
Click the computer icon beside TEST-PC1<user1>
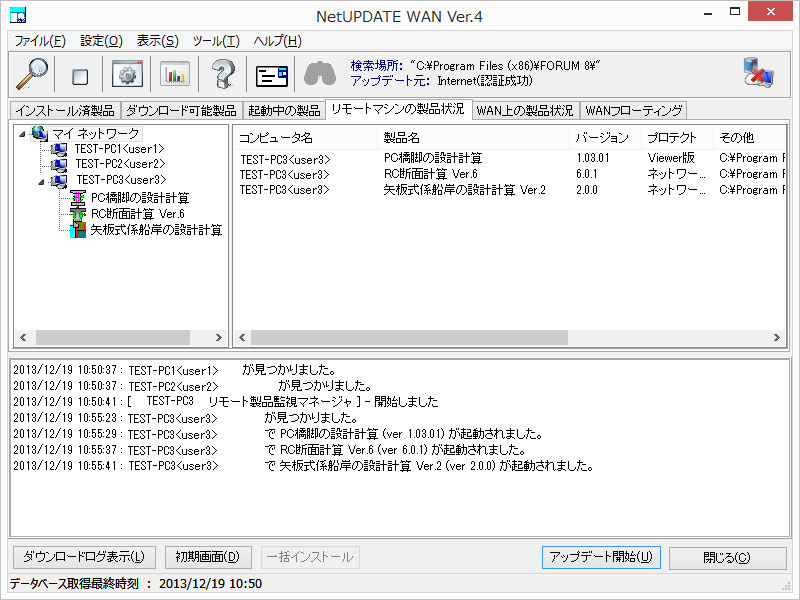[x=59, y=149]
